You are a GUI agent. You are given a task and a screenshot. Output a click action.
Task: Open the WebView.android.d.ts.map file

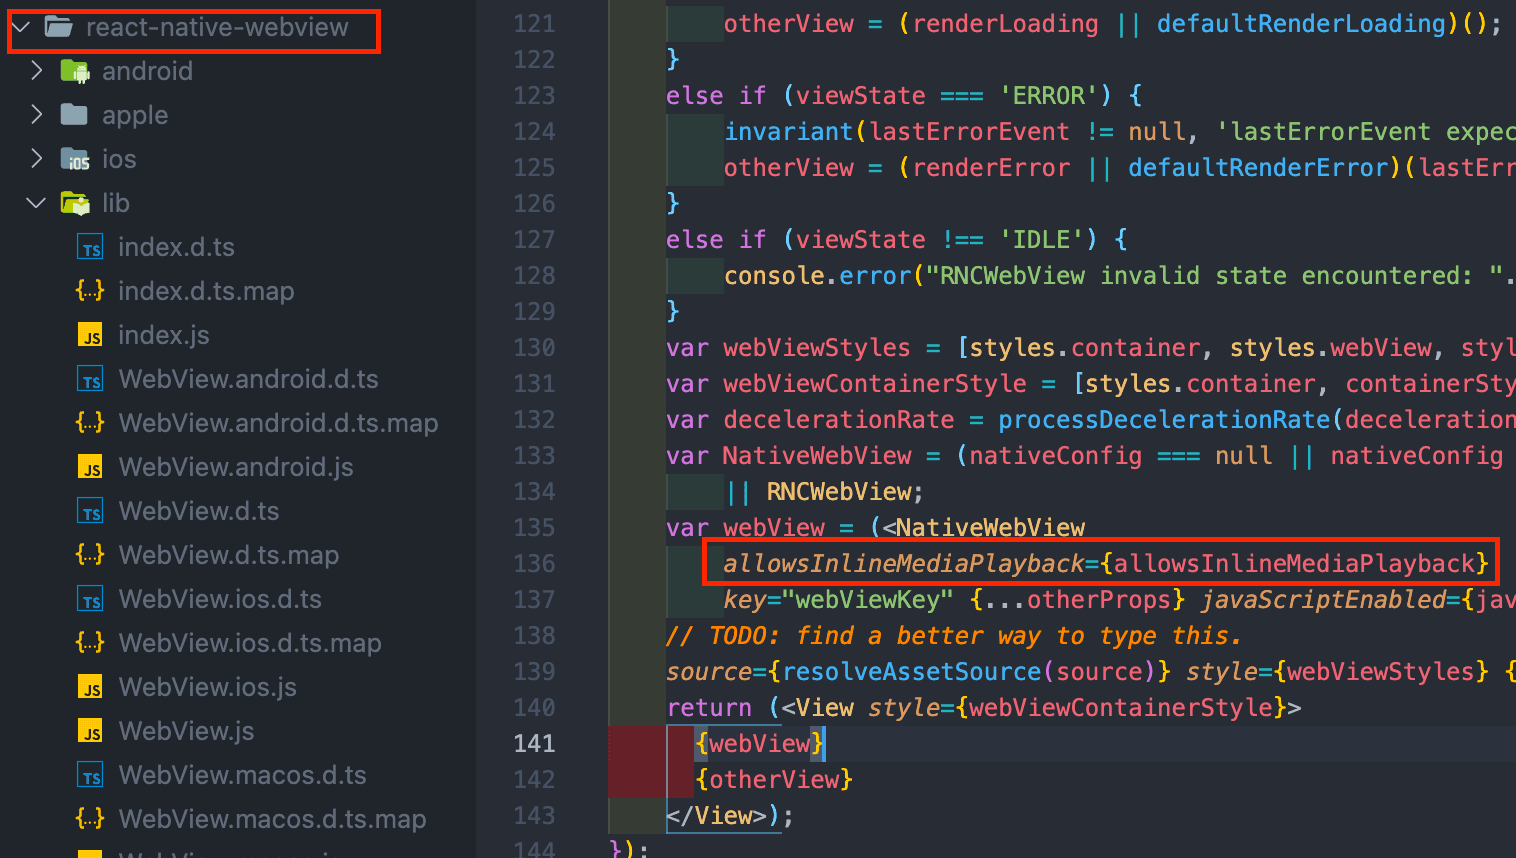[278, 423]
